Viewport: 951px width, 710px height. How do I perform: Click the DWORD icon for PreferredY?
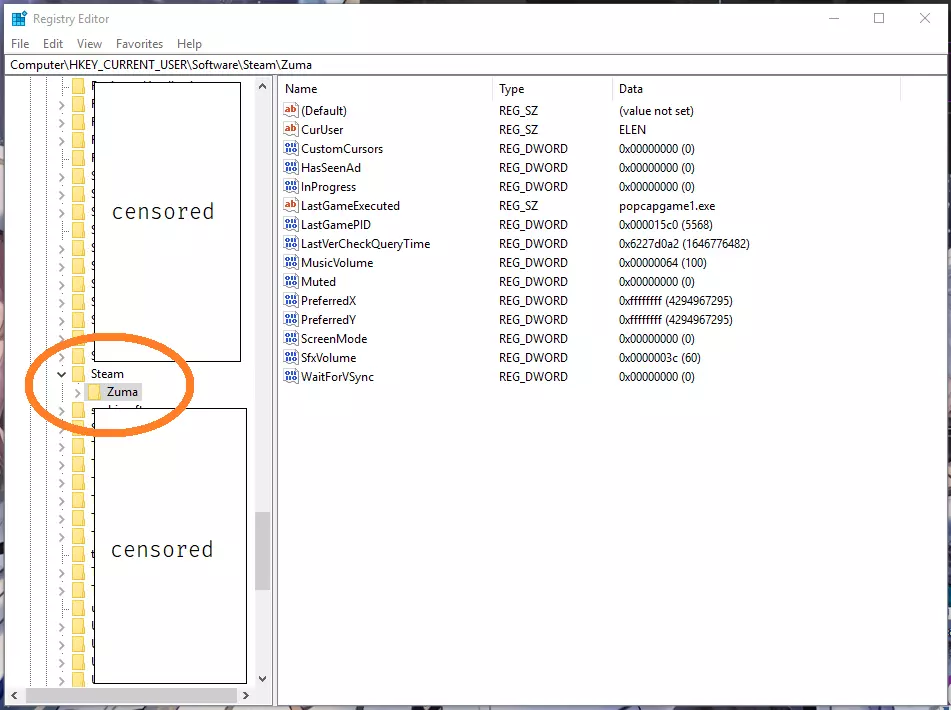[291, 320]
